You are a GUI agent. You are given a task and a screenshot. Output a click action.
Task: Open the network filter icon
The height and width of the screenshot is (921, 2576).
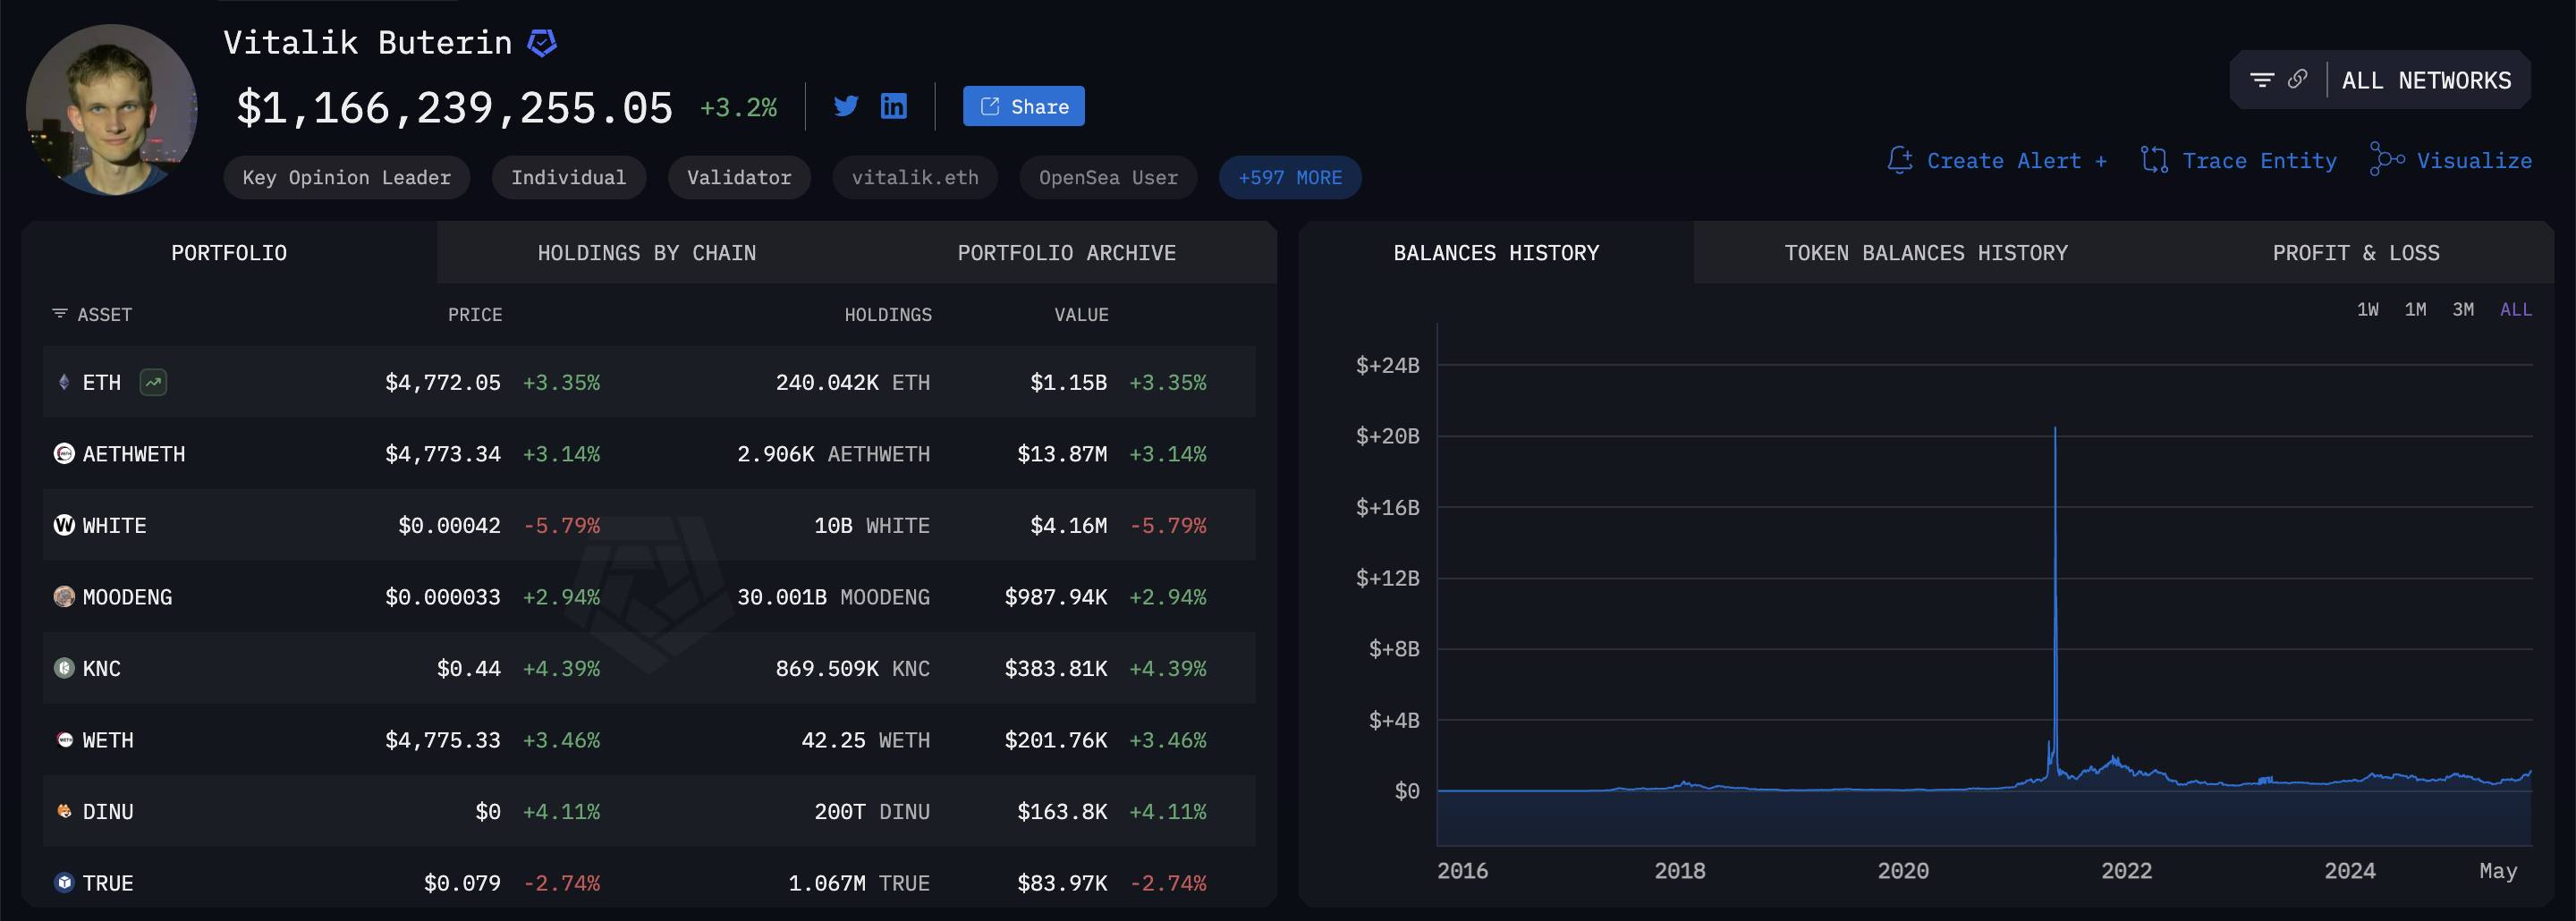point(2262,80)
